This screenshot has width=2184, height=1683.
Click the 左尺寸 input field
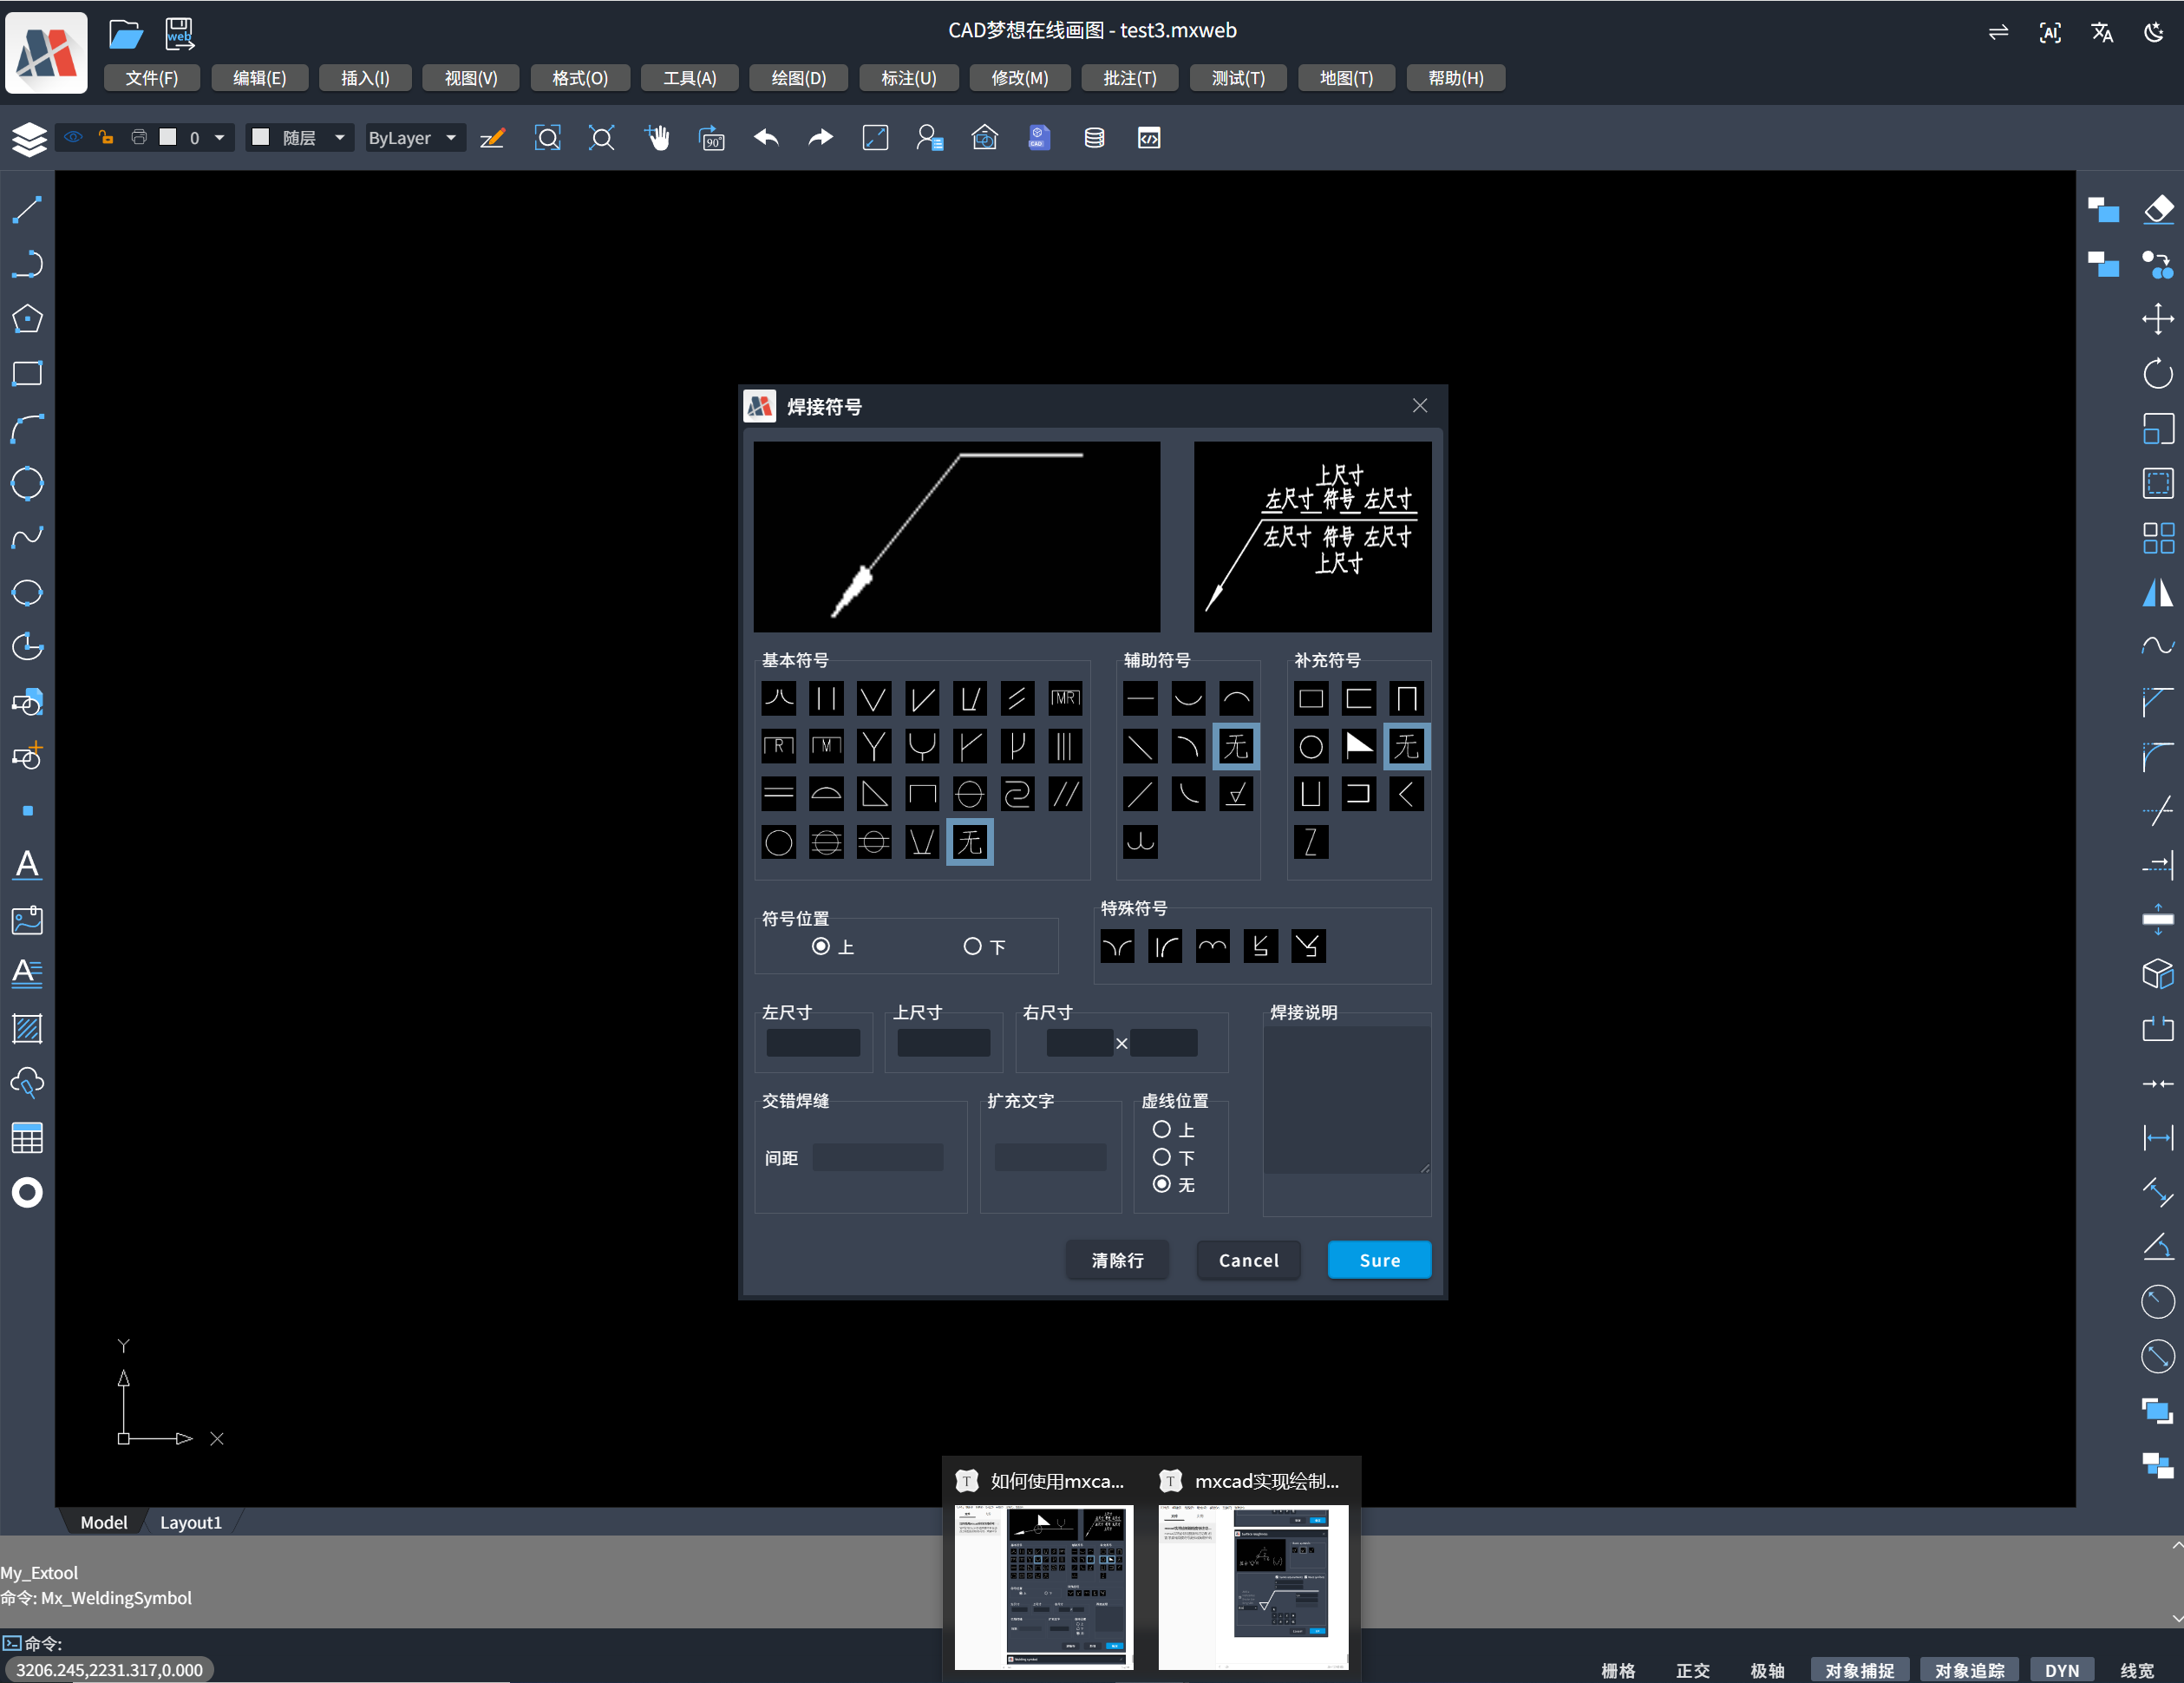click(813, 1043)
